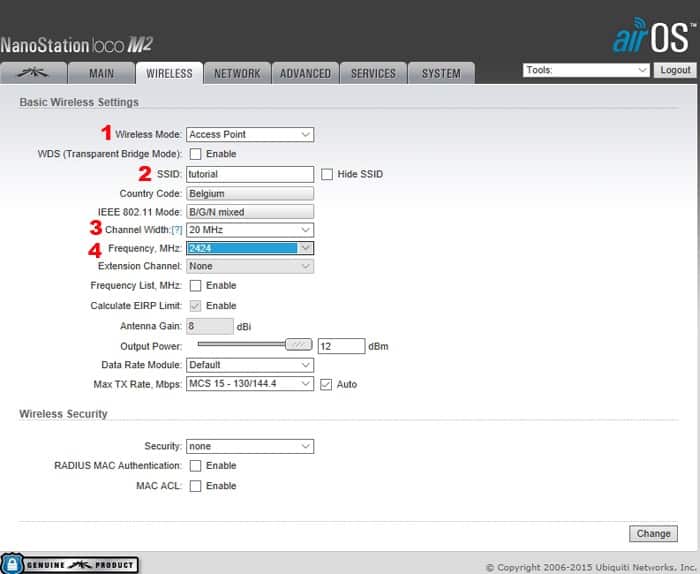Click the Basic Wireless Settings heading
The image size is (700, 574).
pyautogui.click(x=79, y=102)
